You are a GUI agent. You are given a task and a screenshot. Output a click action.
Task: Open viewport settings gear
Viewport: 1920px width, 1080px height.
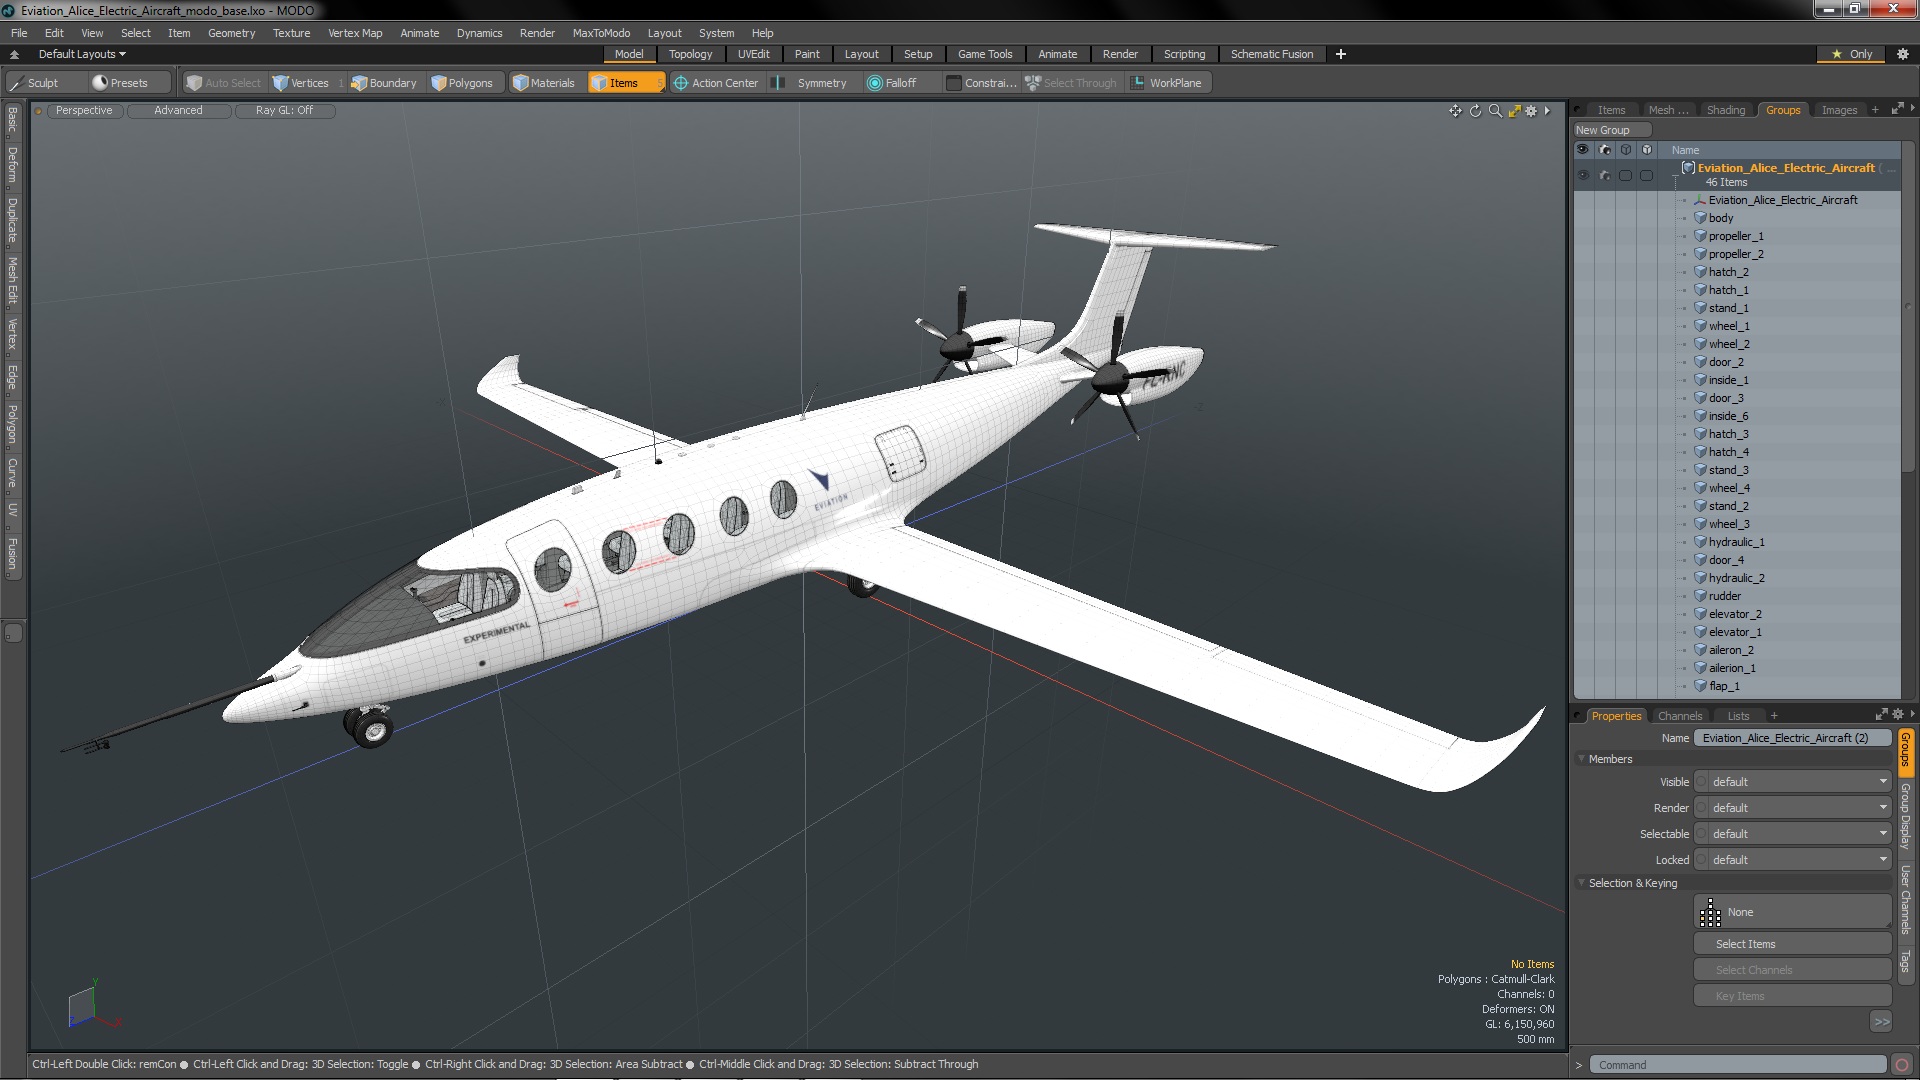coord(1531,111)
